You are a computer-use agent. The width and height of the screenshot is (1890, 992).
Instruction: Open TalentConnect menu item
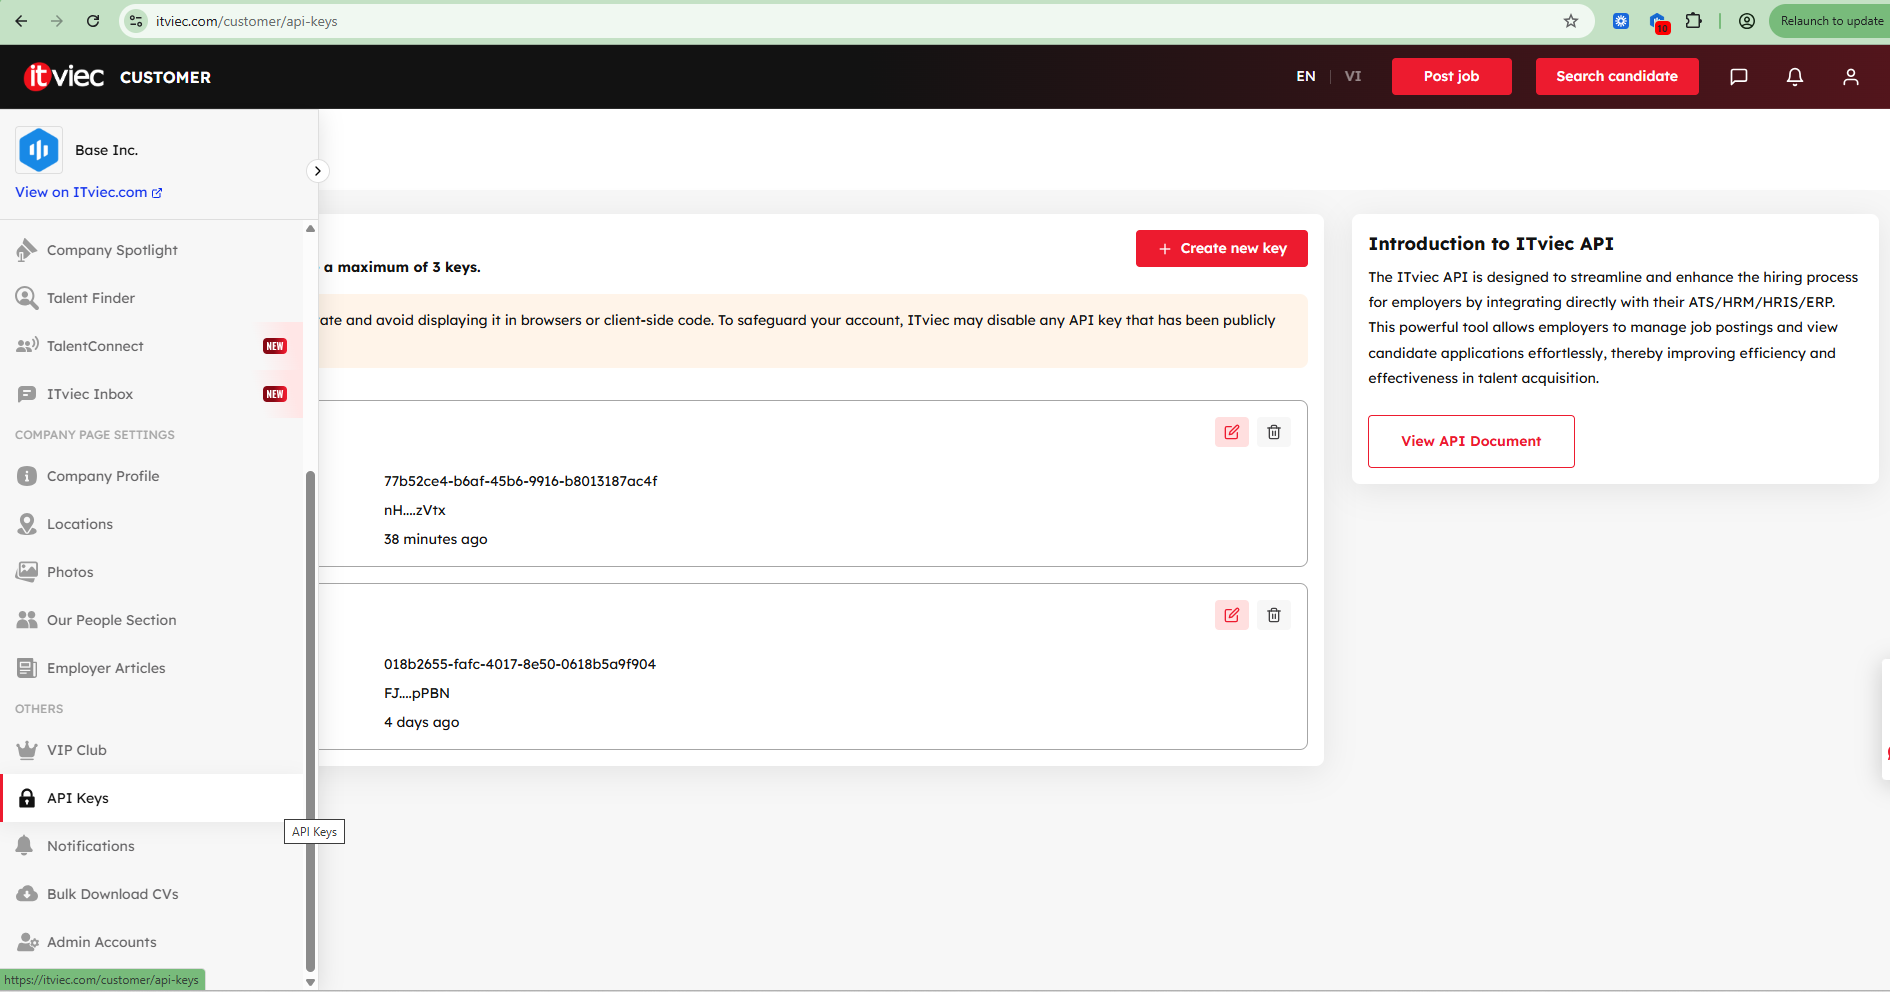coord(152,346)
